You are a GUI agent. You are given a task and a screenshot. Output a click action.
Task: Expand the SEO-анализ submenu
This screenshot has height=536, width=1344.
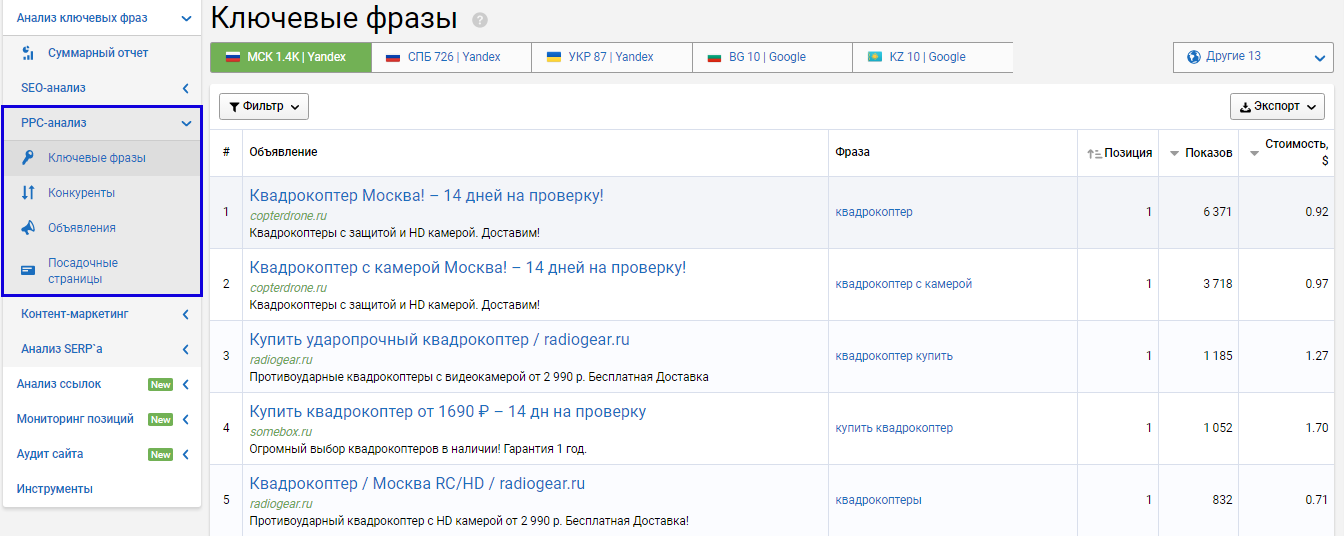(186, 88)
